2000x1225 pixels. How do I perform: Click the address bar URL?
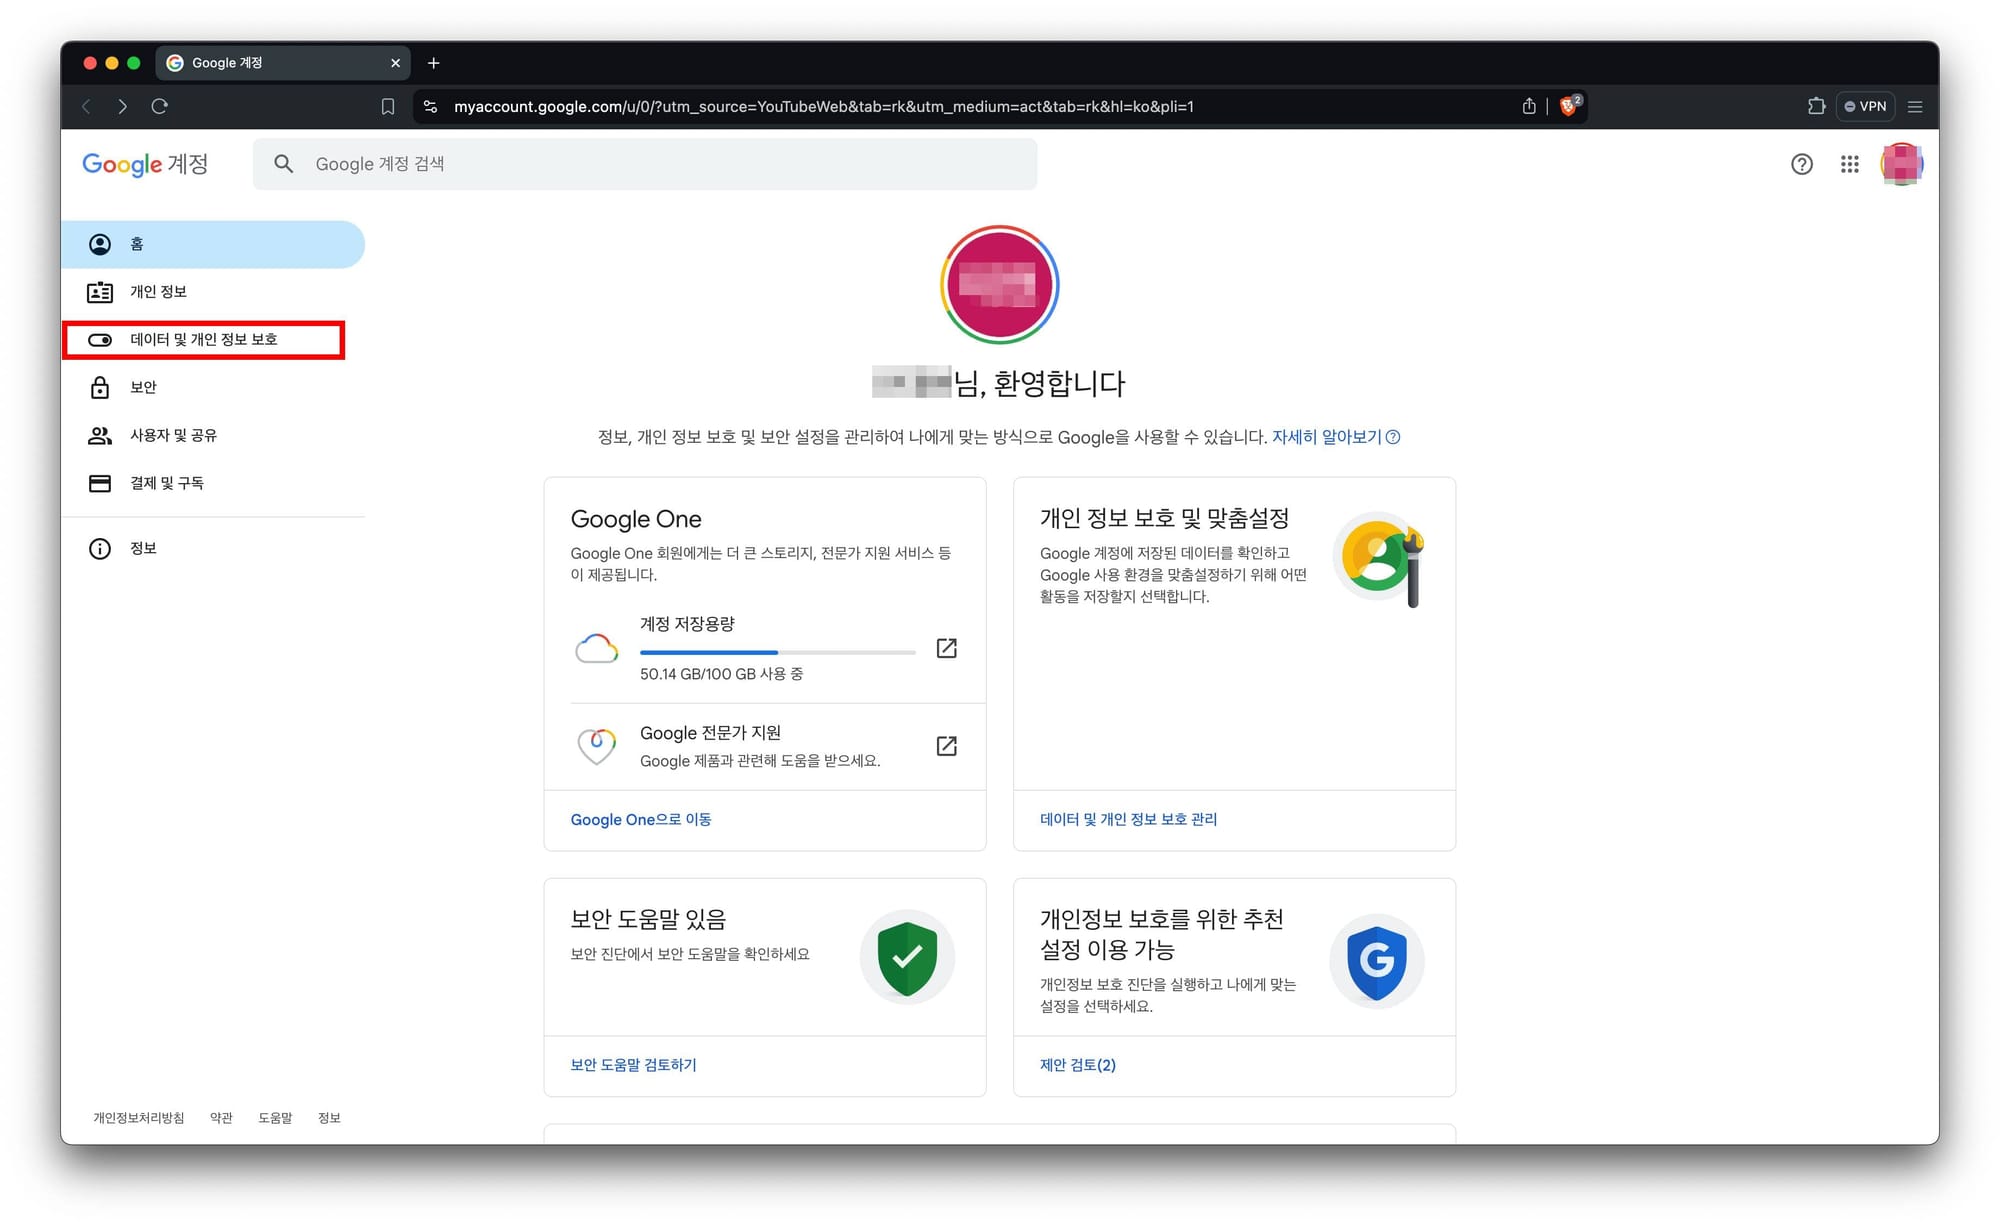(x=823, y=106)
